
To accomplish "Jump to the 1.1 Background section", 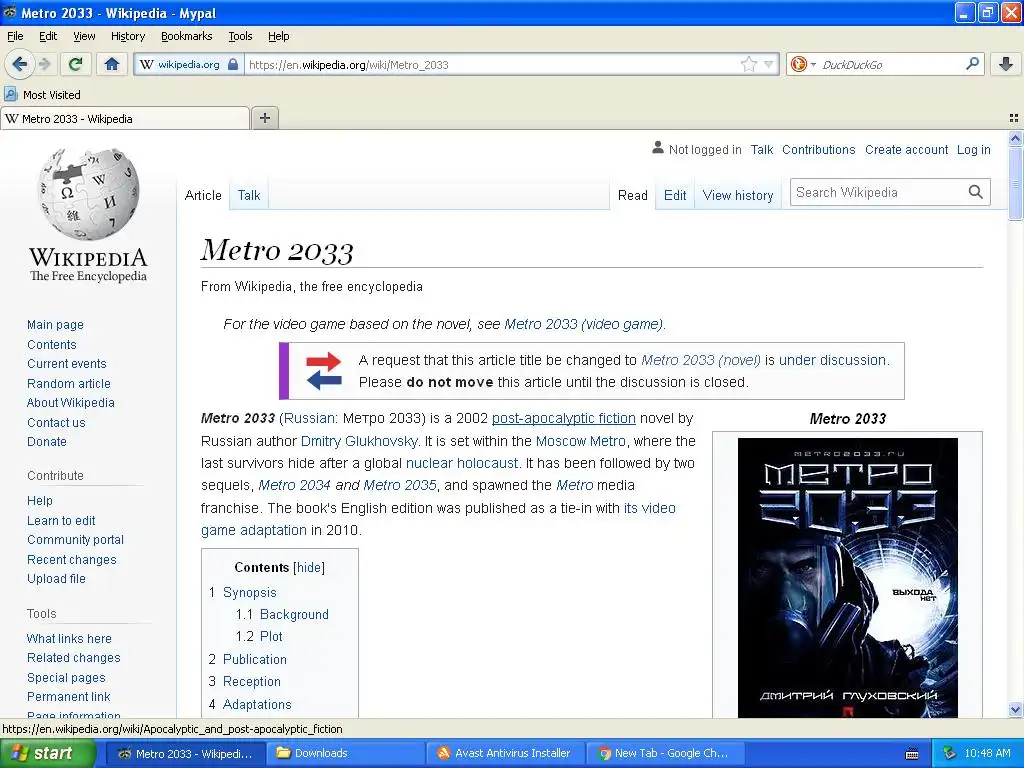I will click(x=294, y=615).
